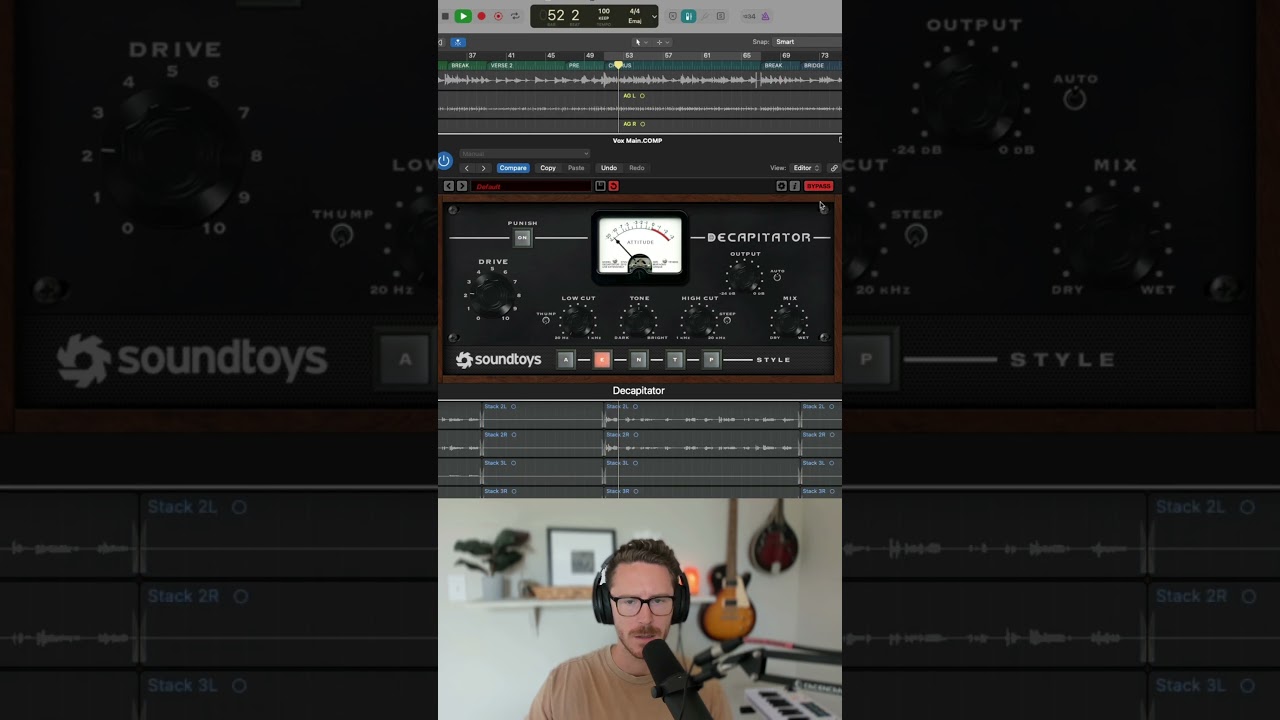Click the blue catch playhead button
This screenshot has width=1280, height=720.
(458, 42)
